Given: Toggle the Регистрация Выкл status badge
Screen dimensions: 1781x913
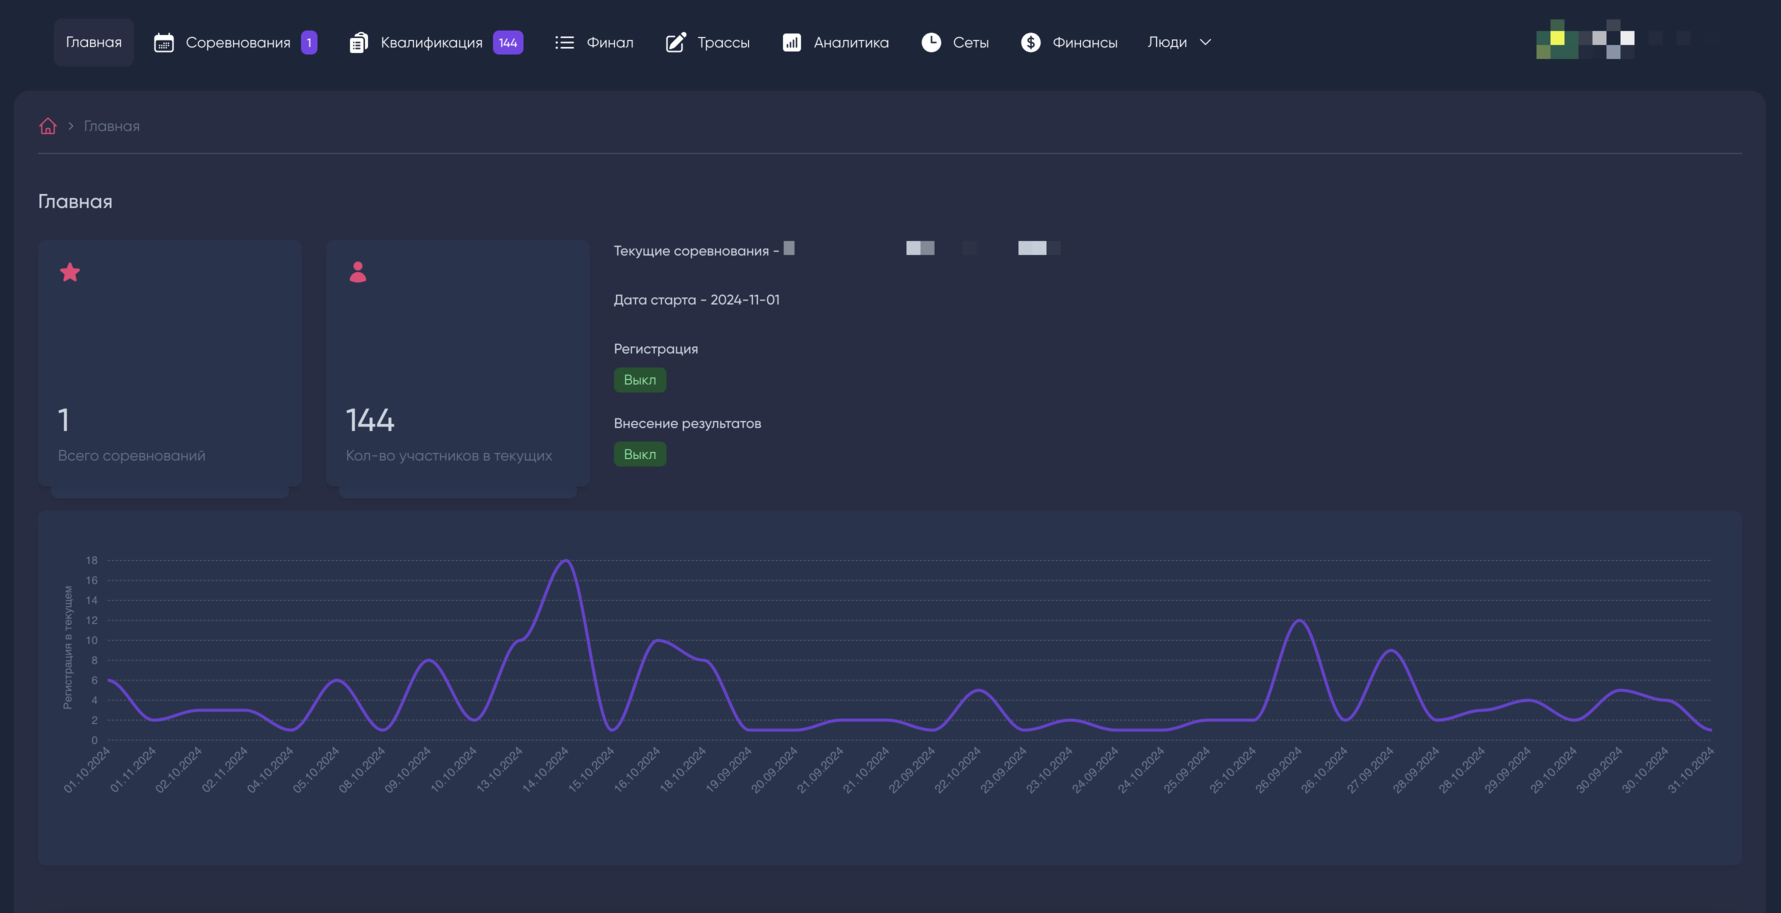Looking at the screenshot, I should (640, 380).
